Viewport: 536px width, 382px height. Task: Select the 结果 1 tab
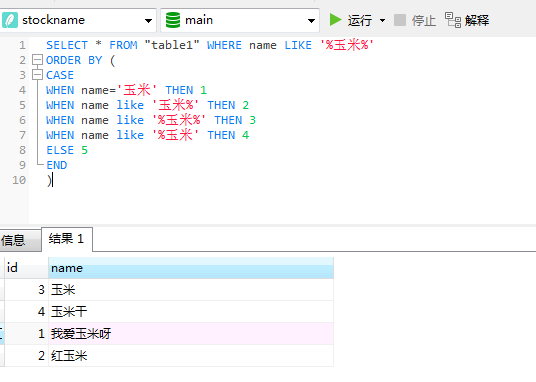(x=67, y=239)
